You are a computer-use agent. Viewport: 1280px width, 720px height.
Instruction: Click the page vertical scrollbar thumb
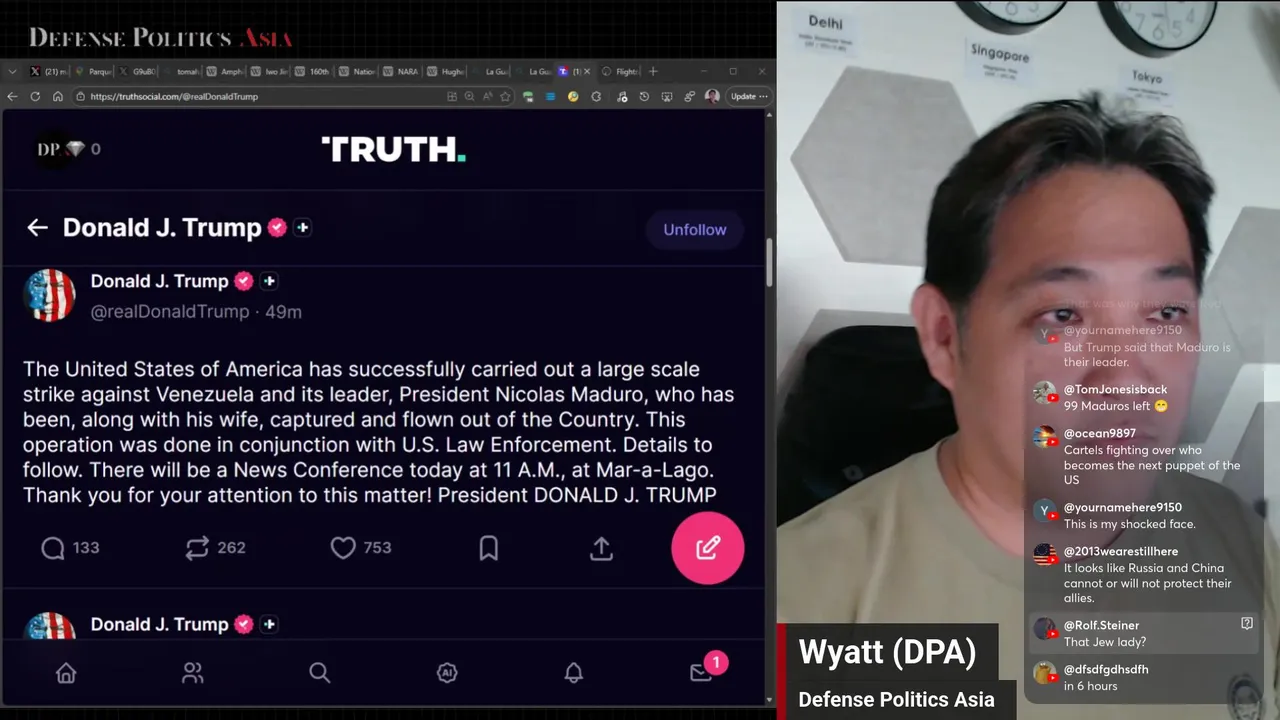pyautogui.click(x=769, y=262)
